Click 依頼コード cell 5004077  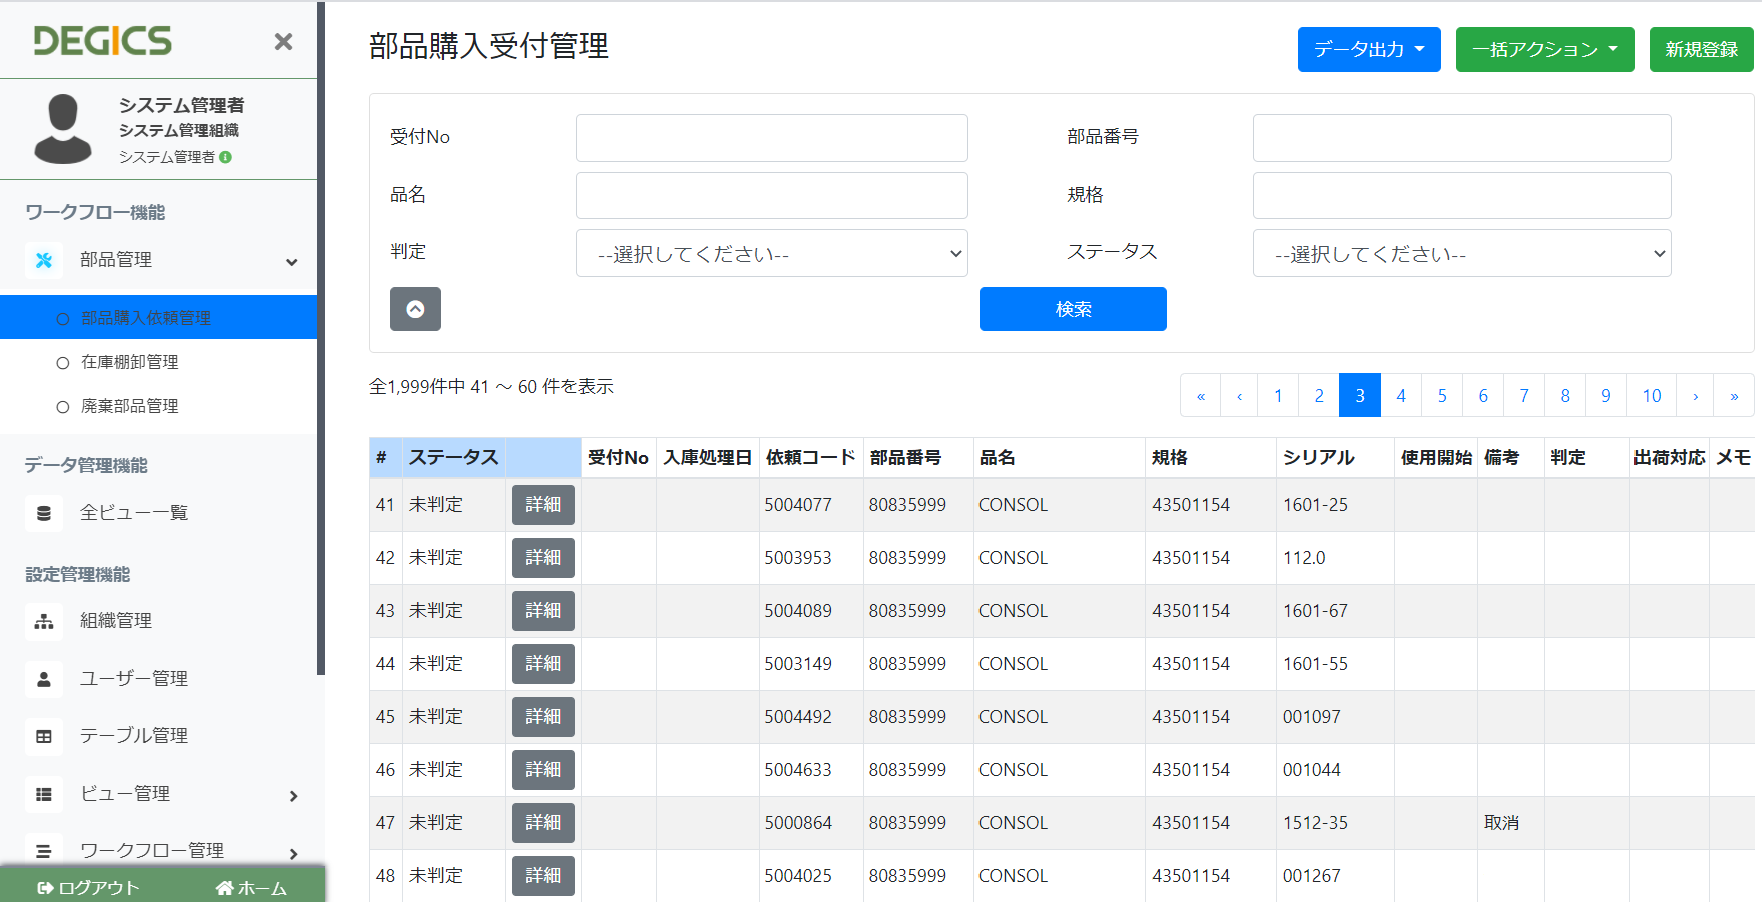click(798, 505)
